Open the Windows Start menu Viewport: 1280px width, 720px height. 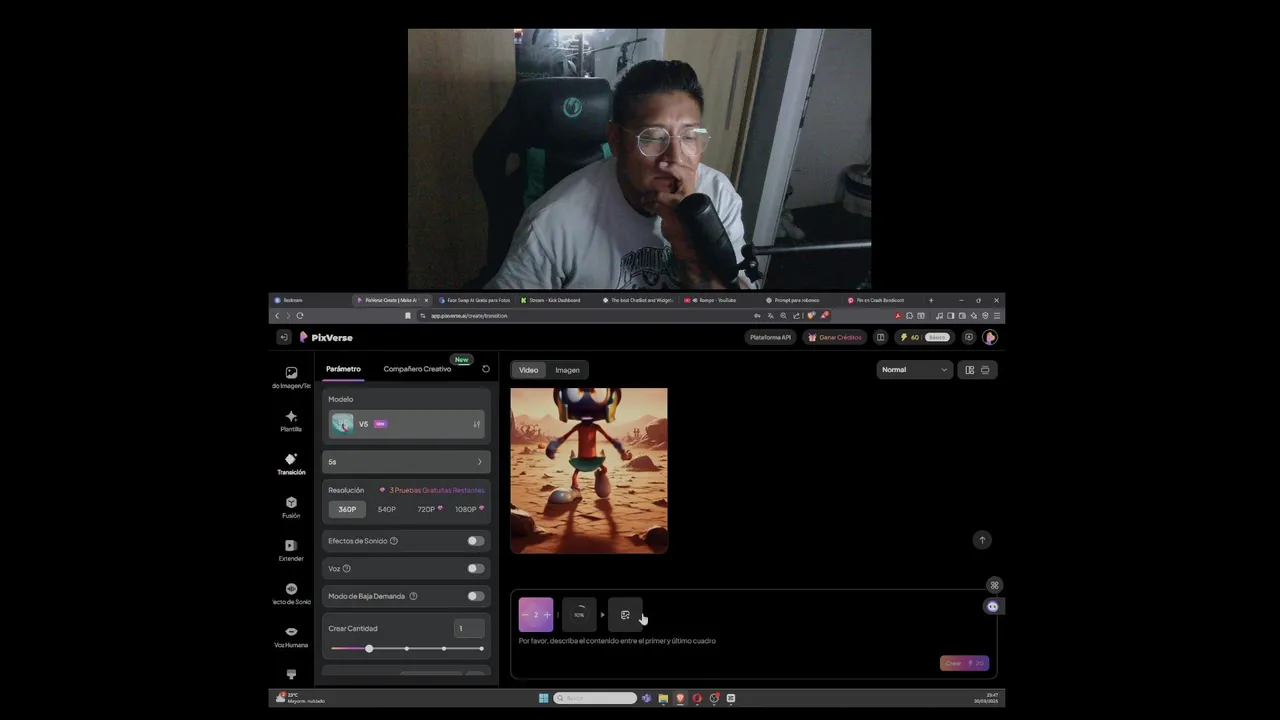pos(544,698)
